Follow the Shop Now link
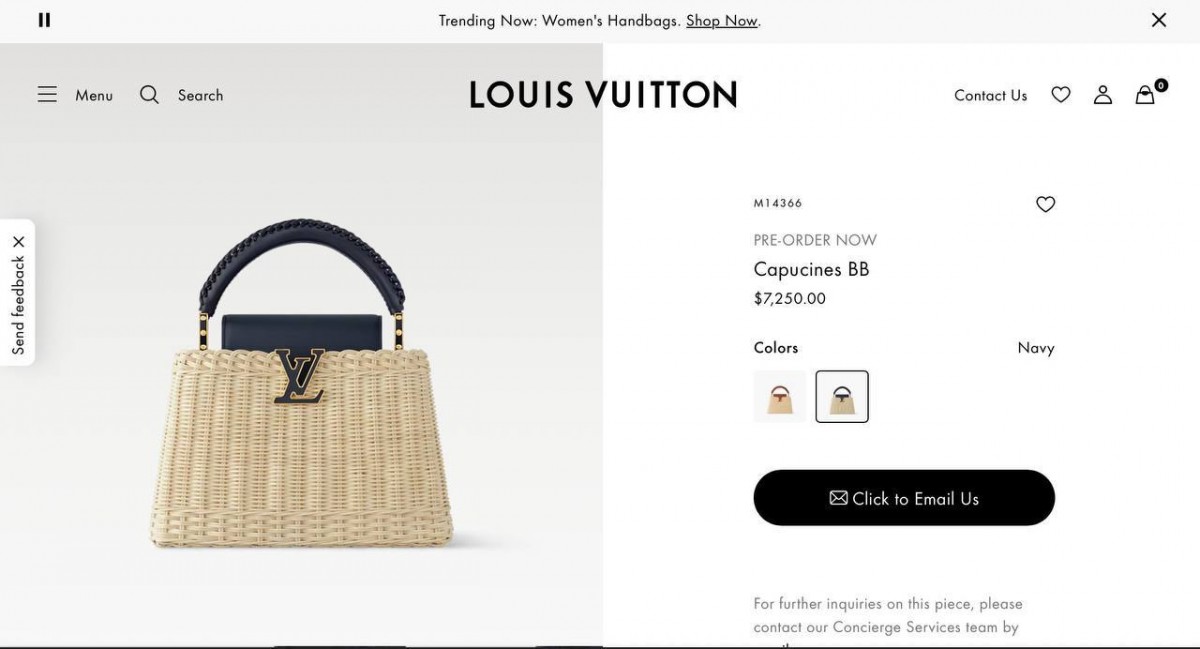The width and height of the screenshot is (1200, 649). (722, 20)
